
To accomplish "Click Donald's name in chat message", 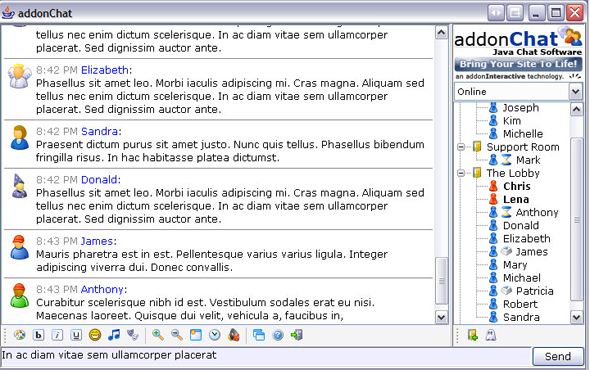I will (99, 180).
